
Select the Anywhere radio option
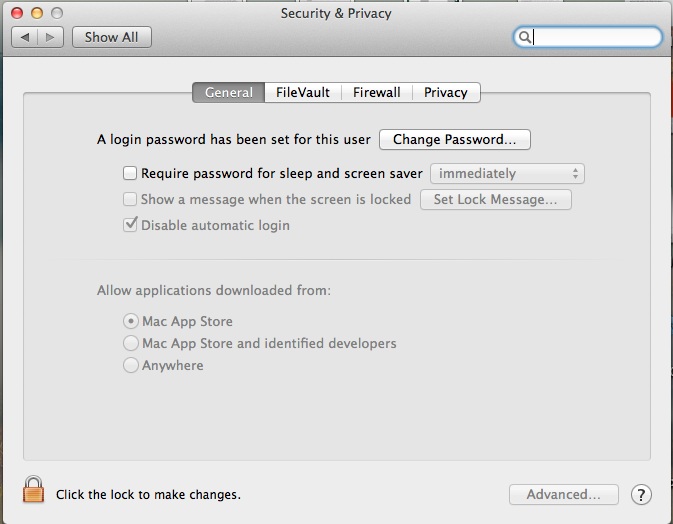[x=130, y=366]
